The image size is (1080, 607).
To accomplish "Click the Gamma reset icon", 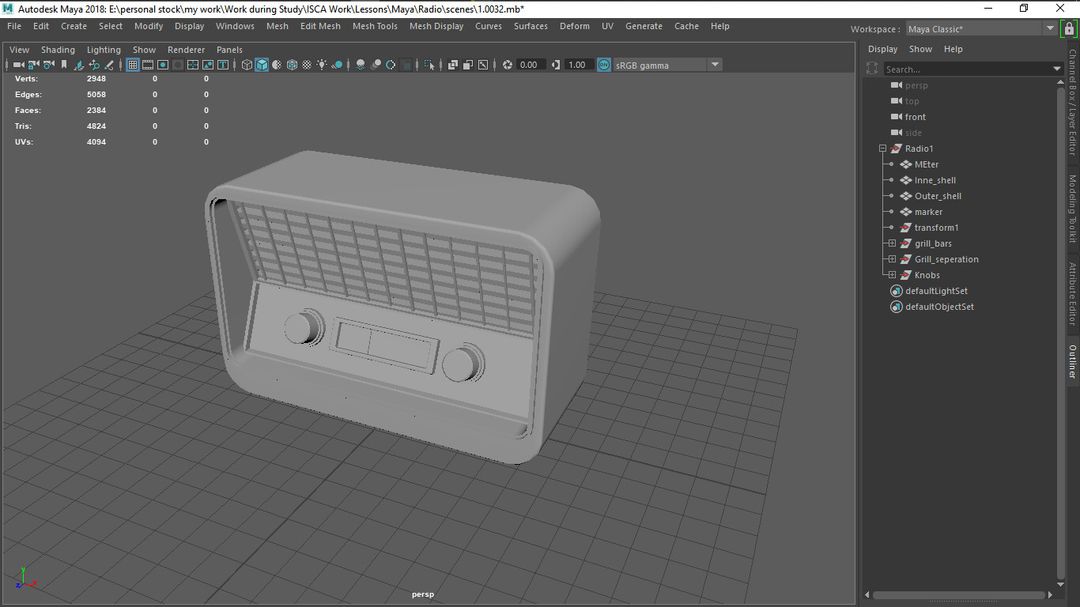I will (556, 65).
